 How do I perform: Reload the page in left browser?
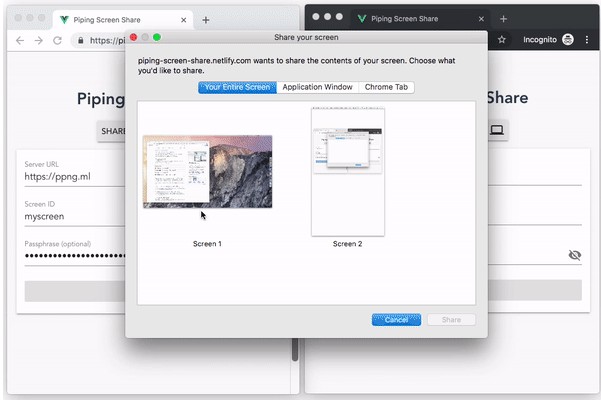coord(57,40)
